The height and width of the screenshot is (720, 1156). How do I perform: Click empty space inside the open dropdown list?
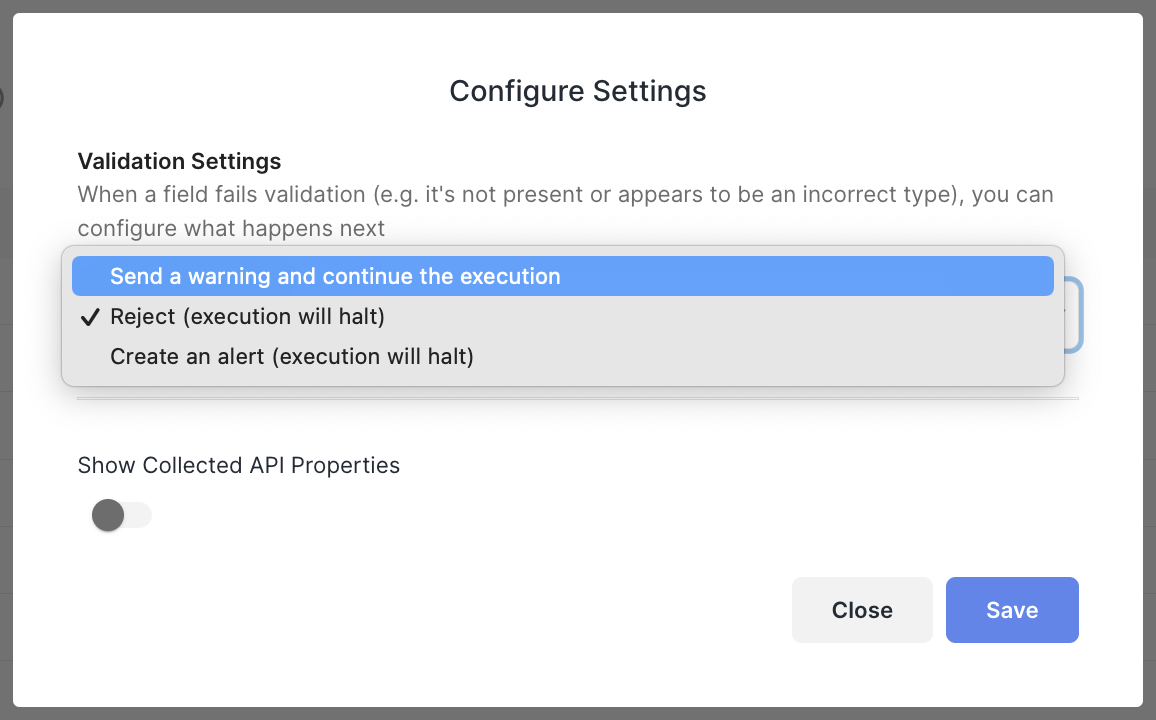pyautogui.click(x=760, y=356)
